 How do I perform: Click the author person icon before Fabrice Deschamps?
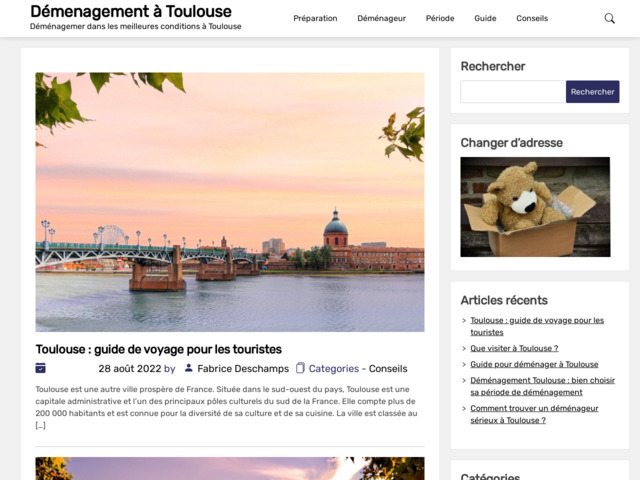click(189, 368)
